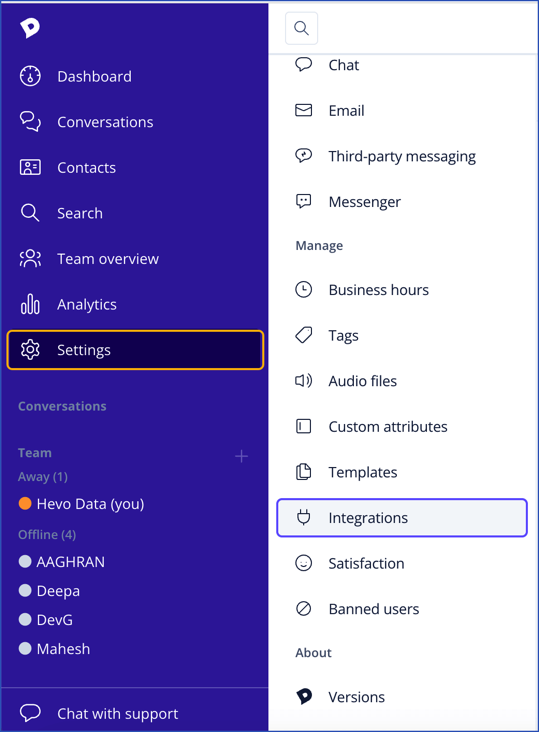Open the Settings menu item
Viewport: 539px width, 732px height.
coord(135,350)
